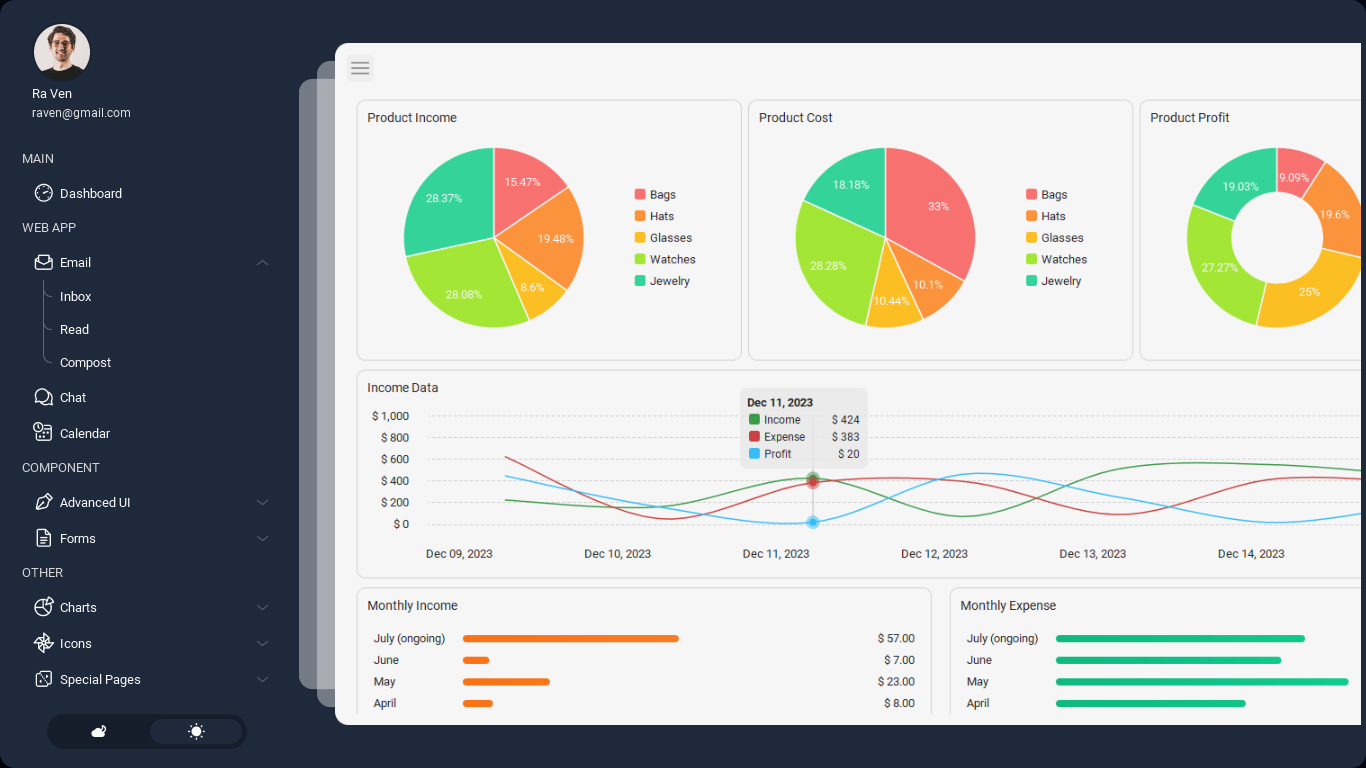1366x768 pixels.
Task: Open the Inbox menu item
Action: (75, 296)
